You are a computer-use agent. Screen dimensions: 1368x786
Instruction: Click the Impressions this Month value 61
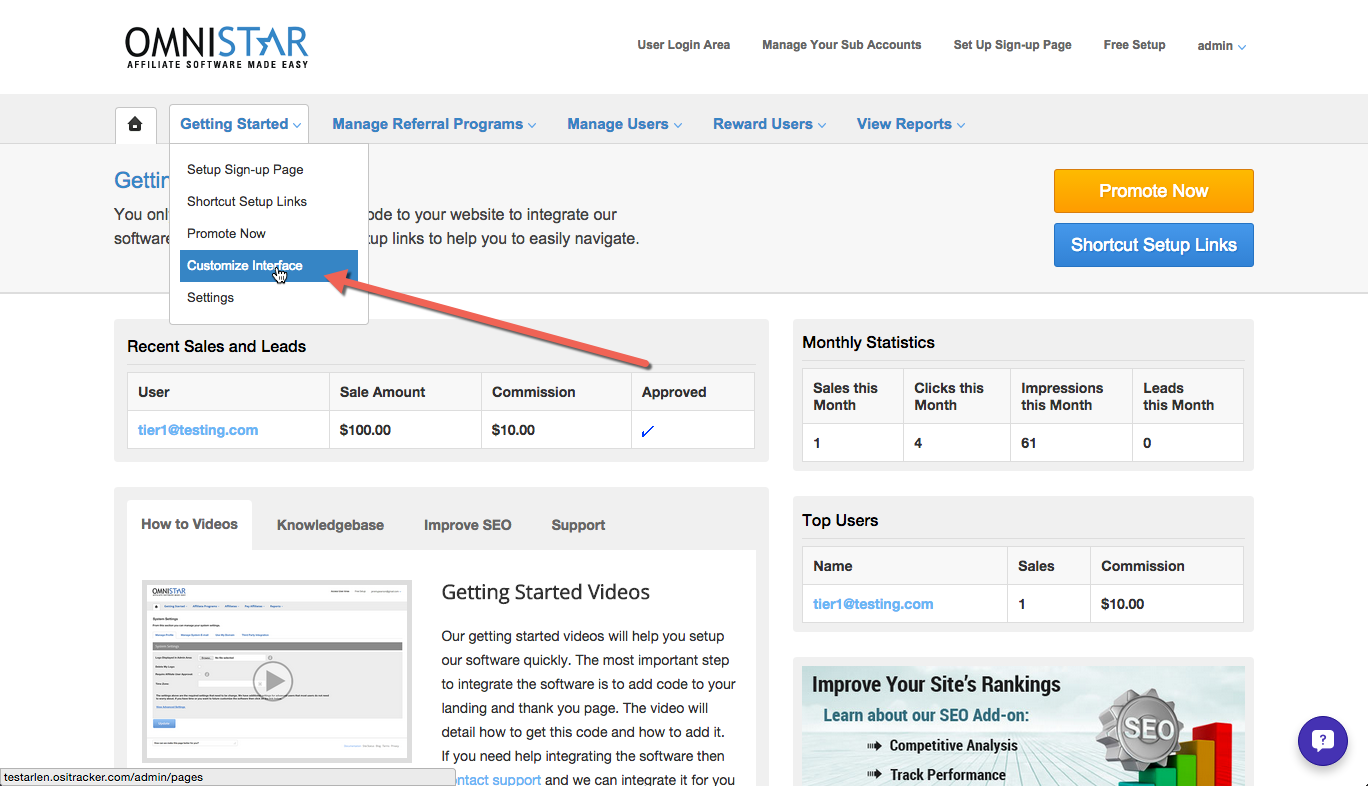1029,443
